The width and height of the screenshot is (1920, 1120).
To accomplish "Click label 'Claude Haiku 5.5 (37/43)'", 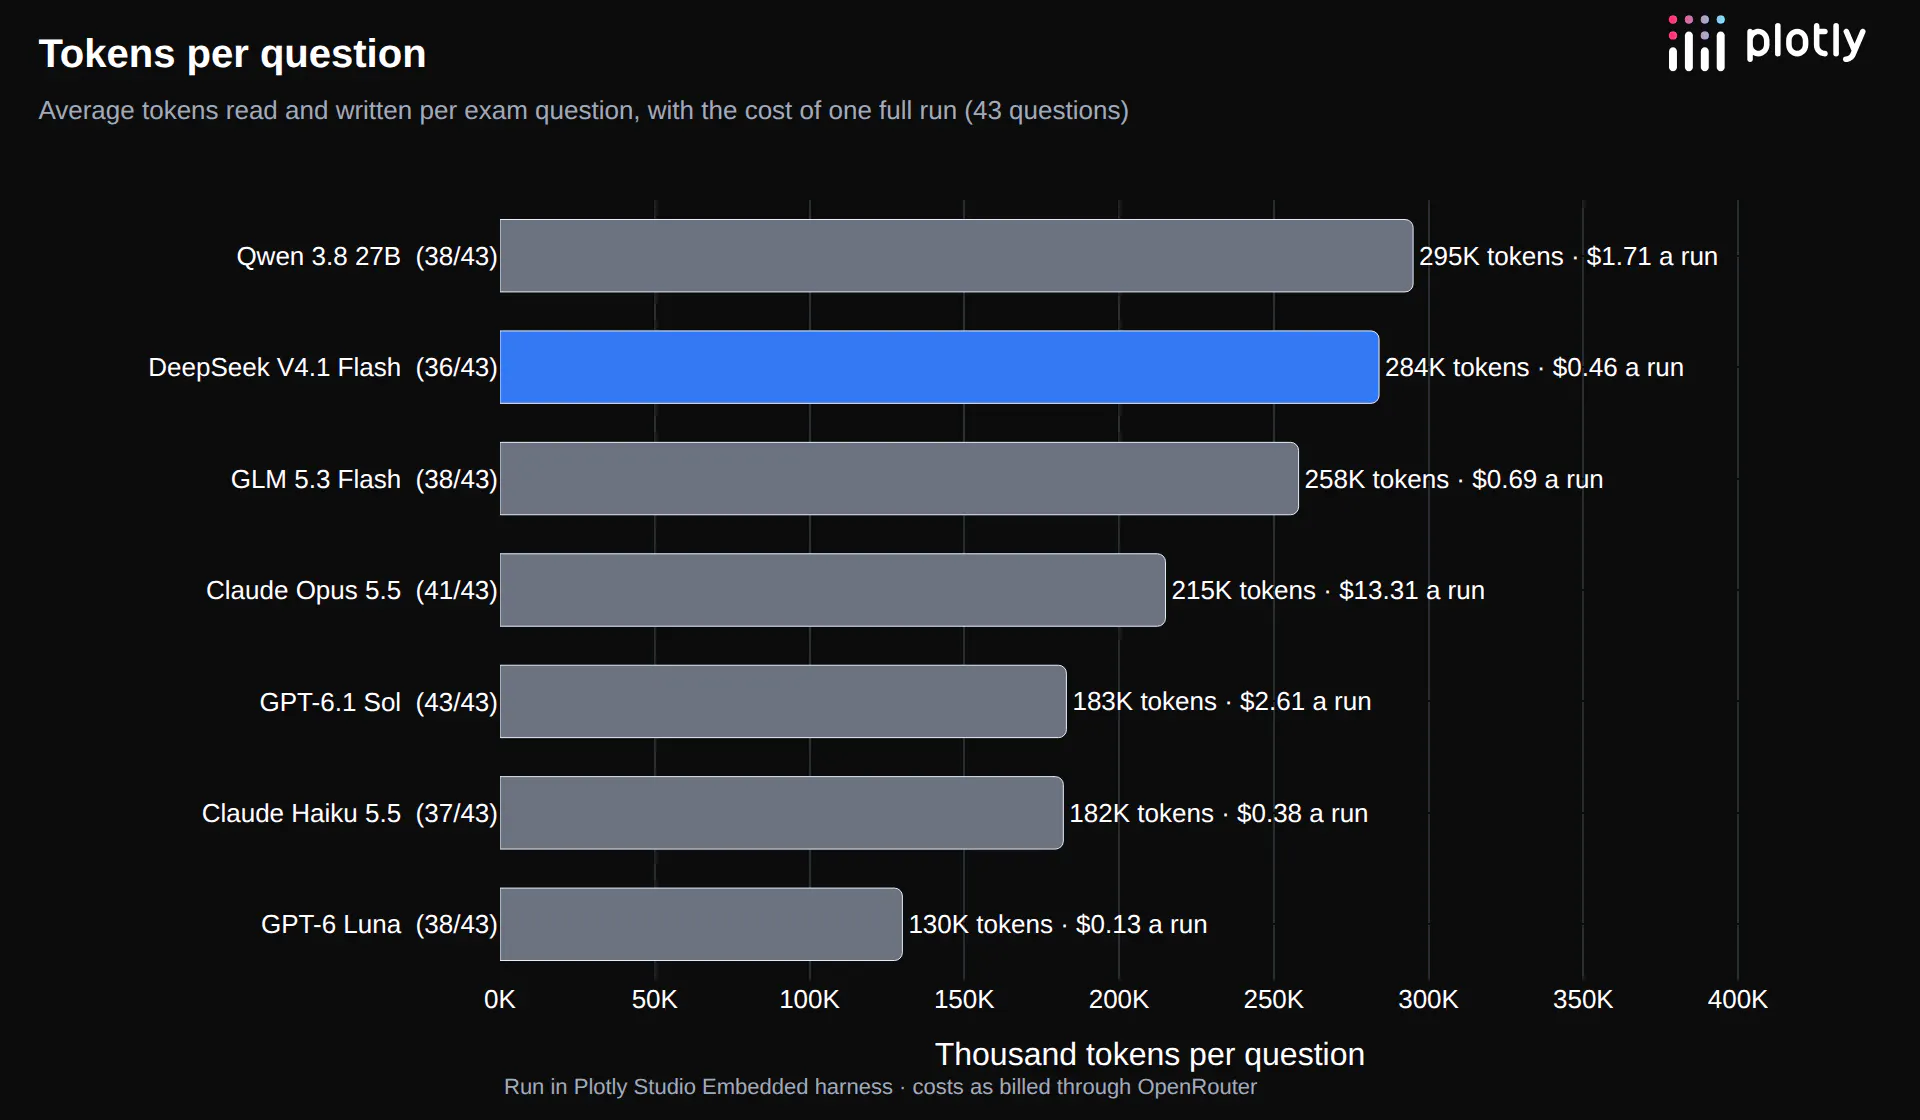I will [350, 813].
